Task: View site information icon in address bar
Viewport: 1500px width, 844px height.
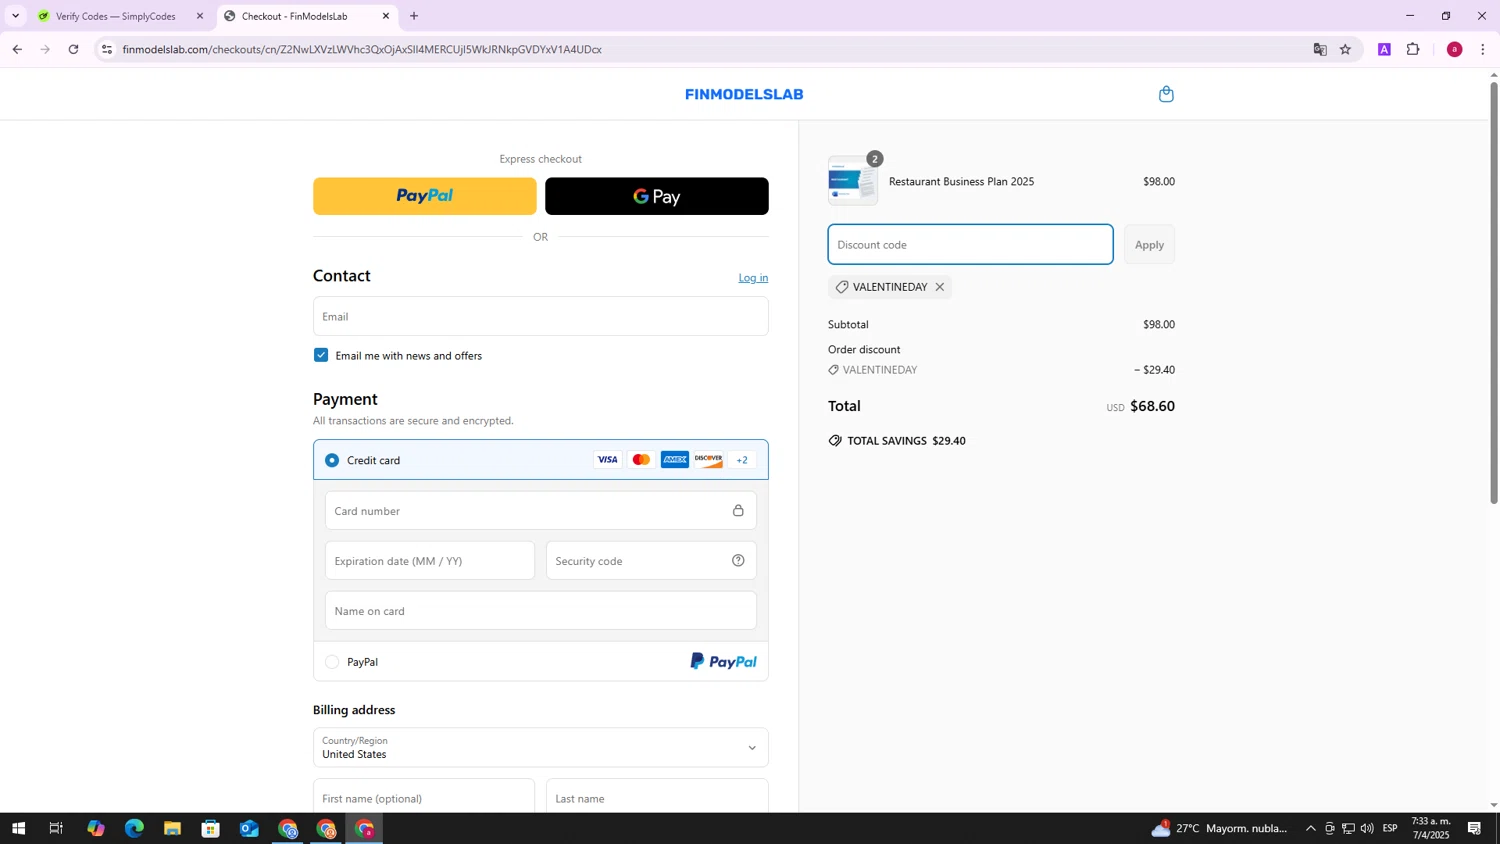Action: point(107,49)
